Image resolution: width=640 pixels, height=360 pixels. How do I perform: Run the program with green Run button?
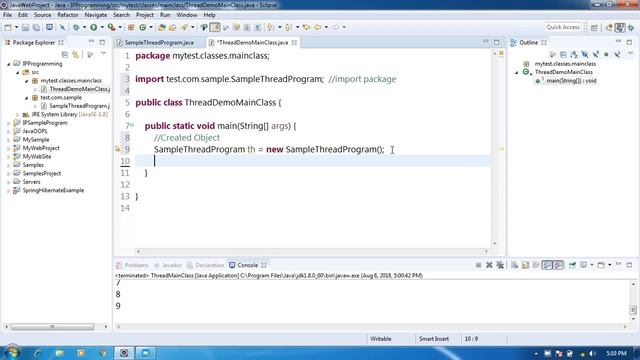(x=93, y=27)
